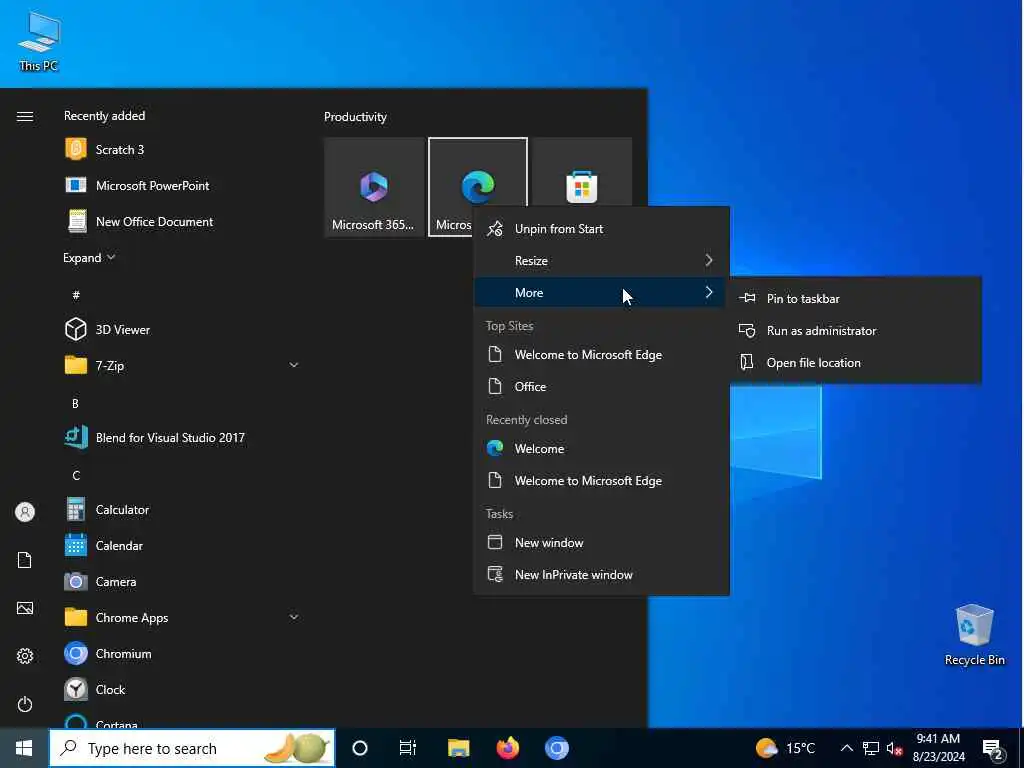The width and height of the screenshot is (1024, 768).
Task: Select This PC desktop icon
Action: 39,40
